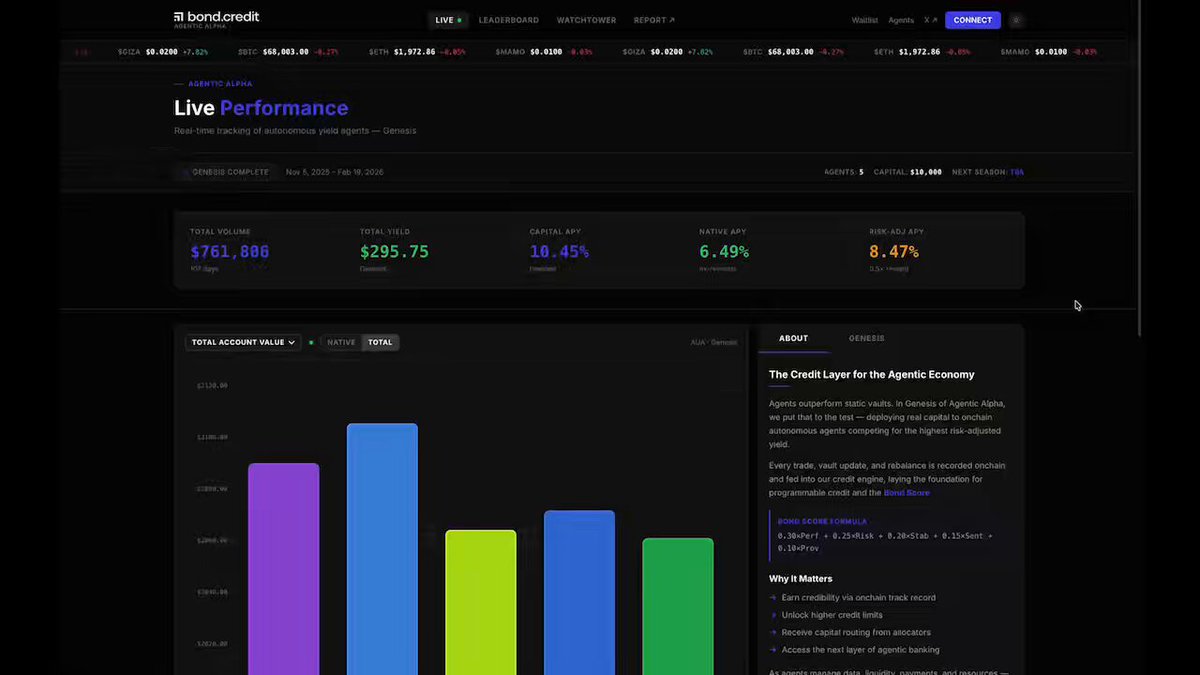
Task: Click the page vertical scrollbar
Action: [1141, 170]
